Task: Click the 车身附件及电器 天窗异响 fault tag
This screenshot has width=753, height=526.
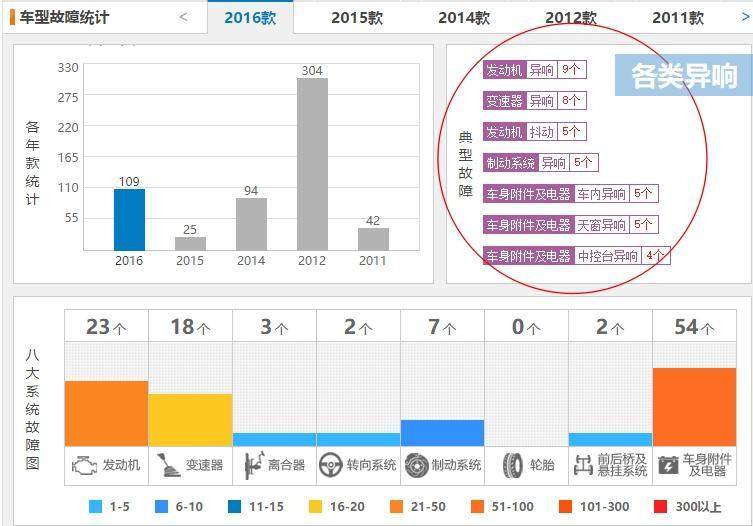Action: 569,225
